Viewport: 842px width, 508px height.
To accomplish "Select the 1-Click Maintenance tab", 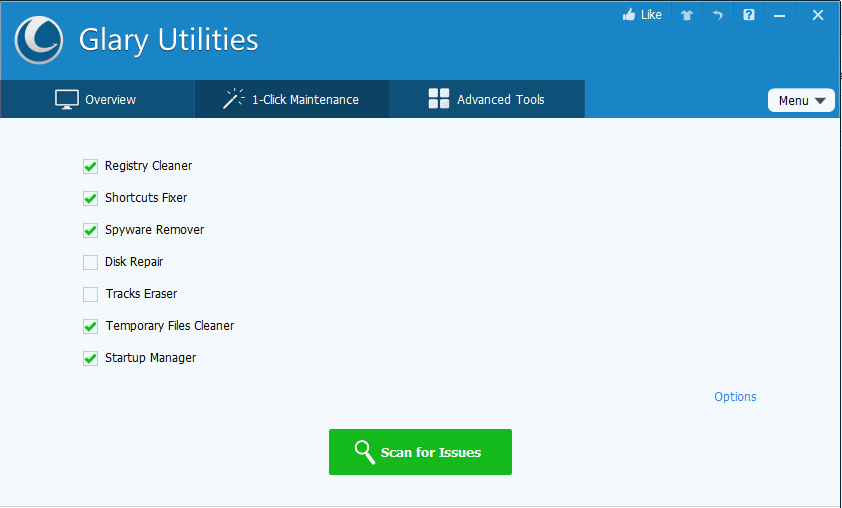I will 292,99.
